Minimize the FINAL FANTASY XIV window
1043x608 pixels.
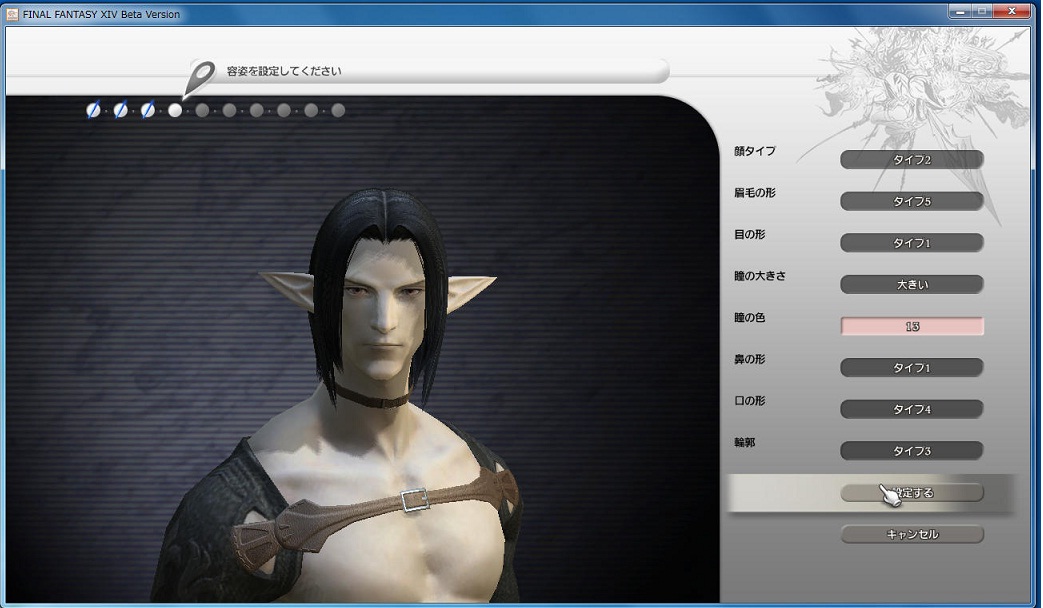960,11
